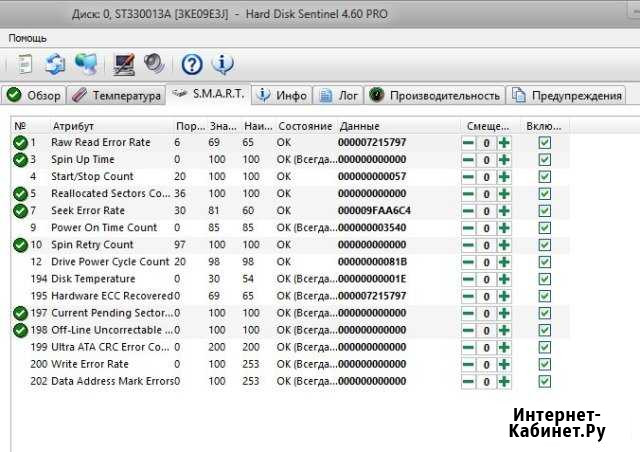Click green status icon for Spin Up Time
640x452 pixels.
20,160
